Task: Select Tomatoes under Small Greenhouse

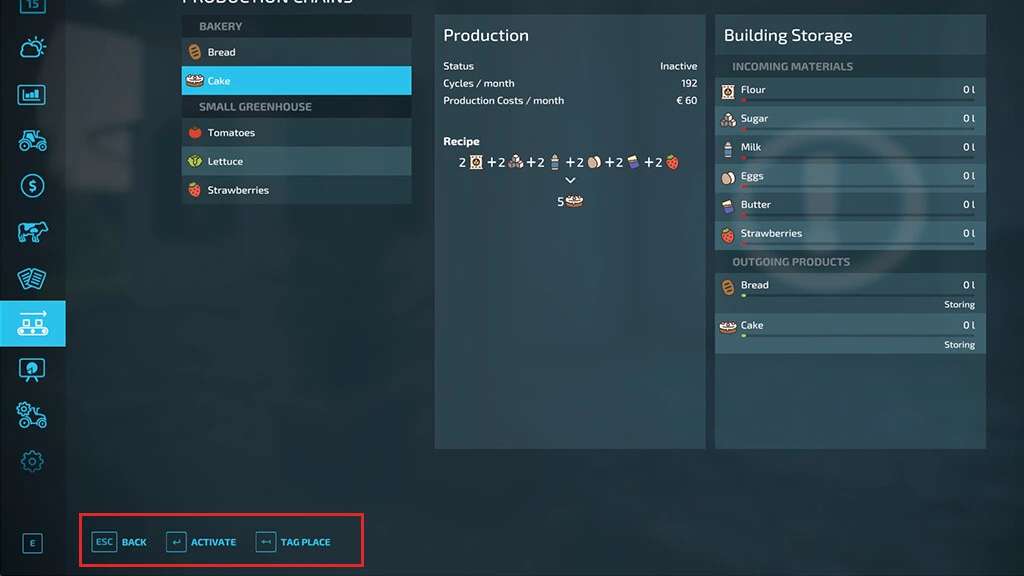Action: pos(296,133)
